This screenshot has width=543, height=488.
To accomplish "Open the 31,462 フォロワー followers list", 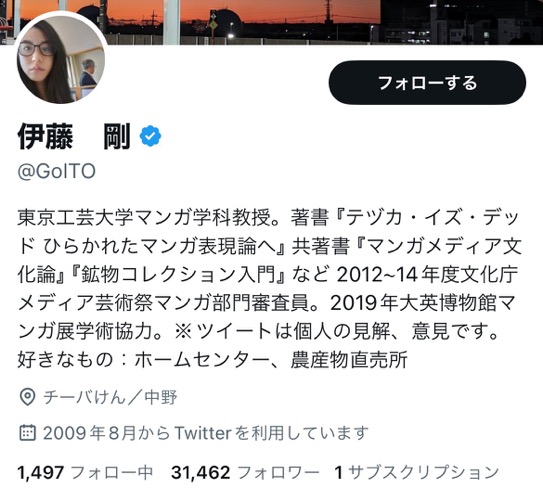I will pos(245,472).
